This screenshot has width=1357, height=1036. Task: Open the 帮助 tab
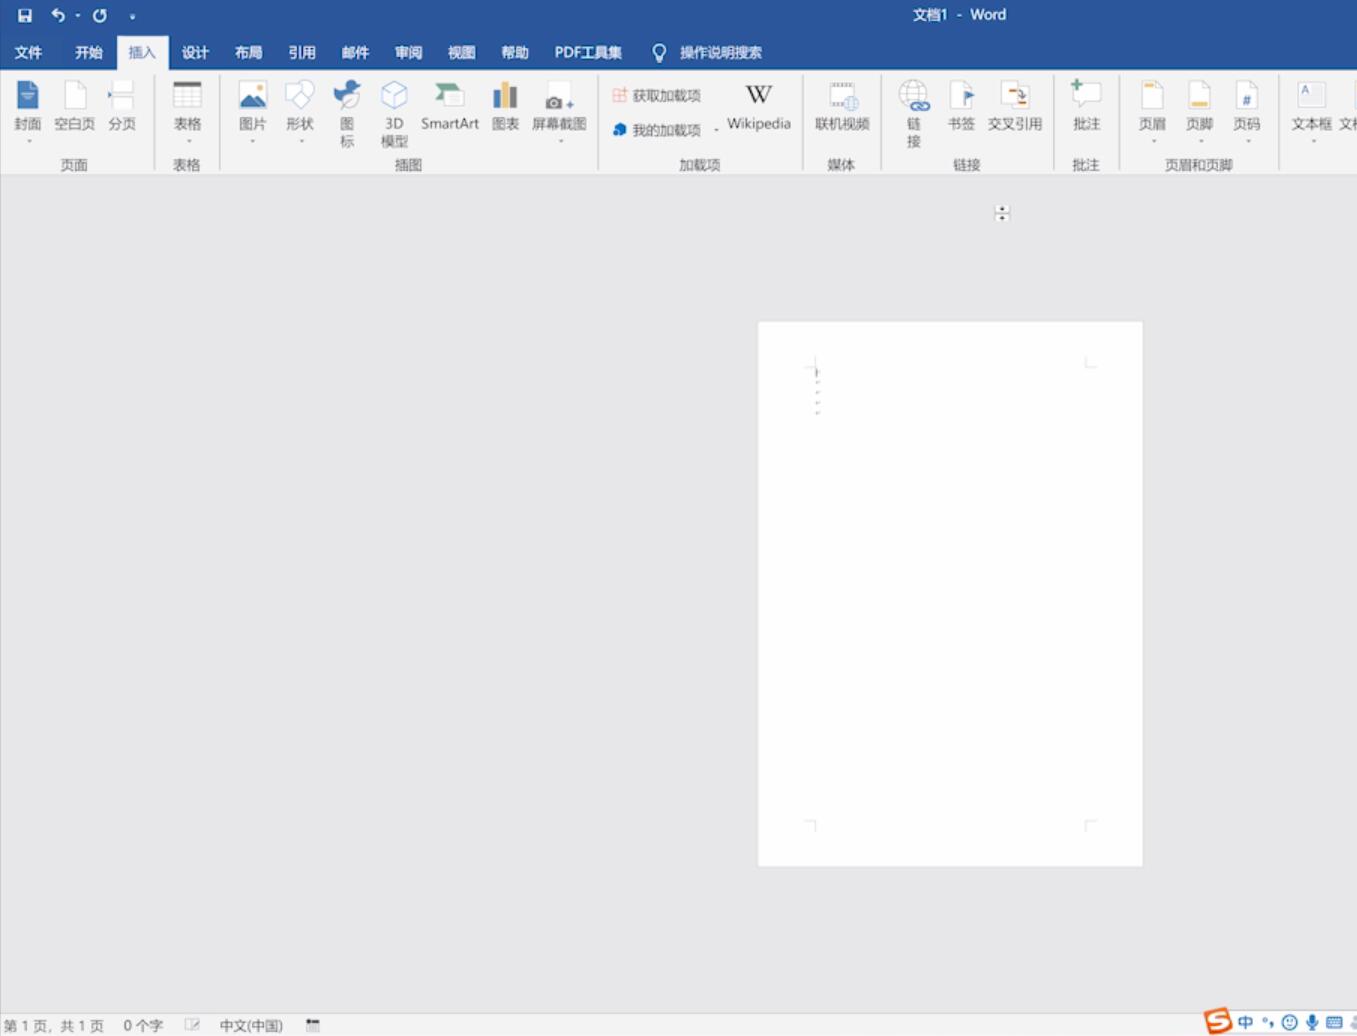[515, 52]
